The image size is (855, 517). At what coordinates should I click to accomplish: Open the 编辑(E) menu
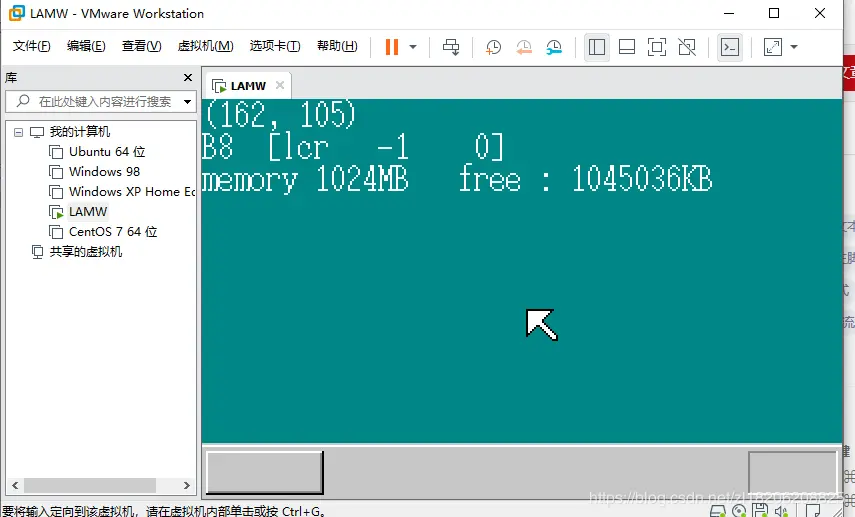(x=86, y=46)
